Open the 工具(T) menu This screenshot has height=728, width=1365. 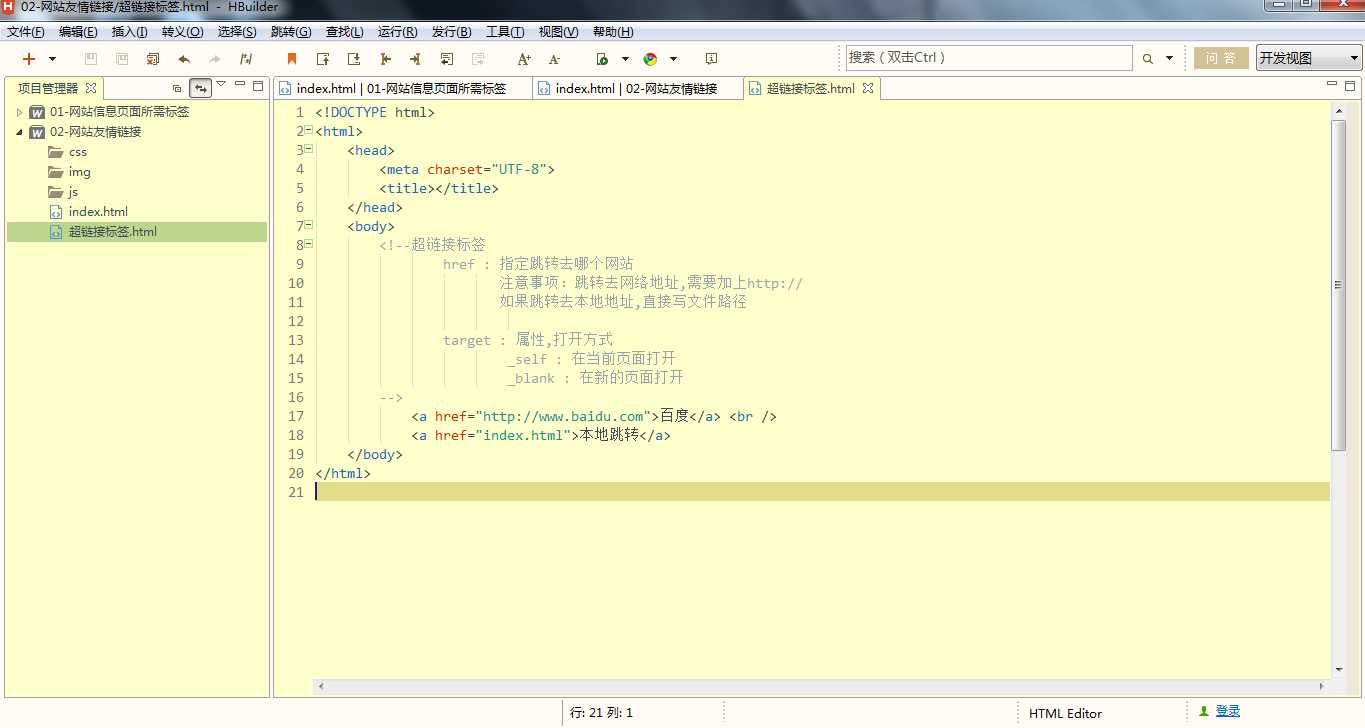point(505,32)
